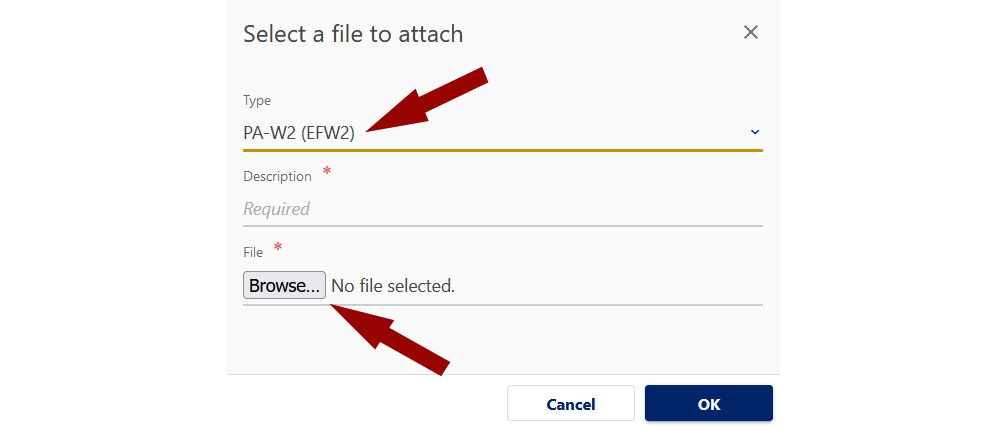This screenshot has width=1008, height=429.
Task: Focus the Description required text field
Action: coord(502,209)
